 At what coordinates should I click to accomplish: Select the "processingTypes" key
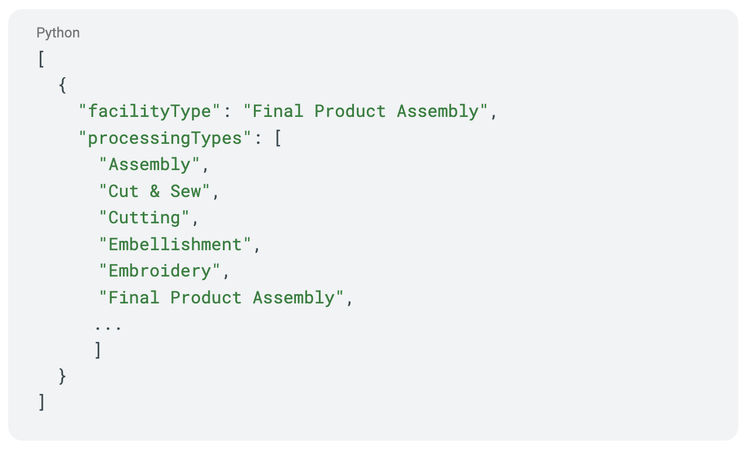coord(165,138)
